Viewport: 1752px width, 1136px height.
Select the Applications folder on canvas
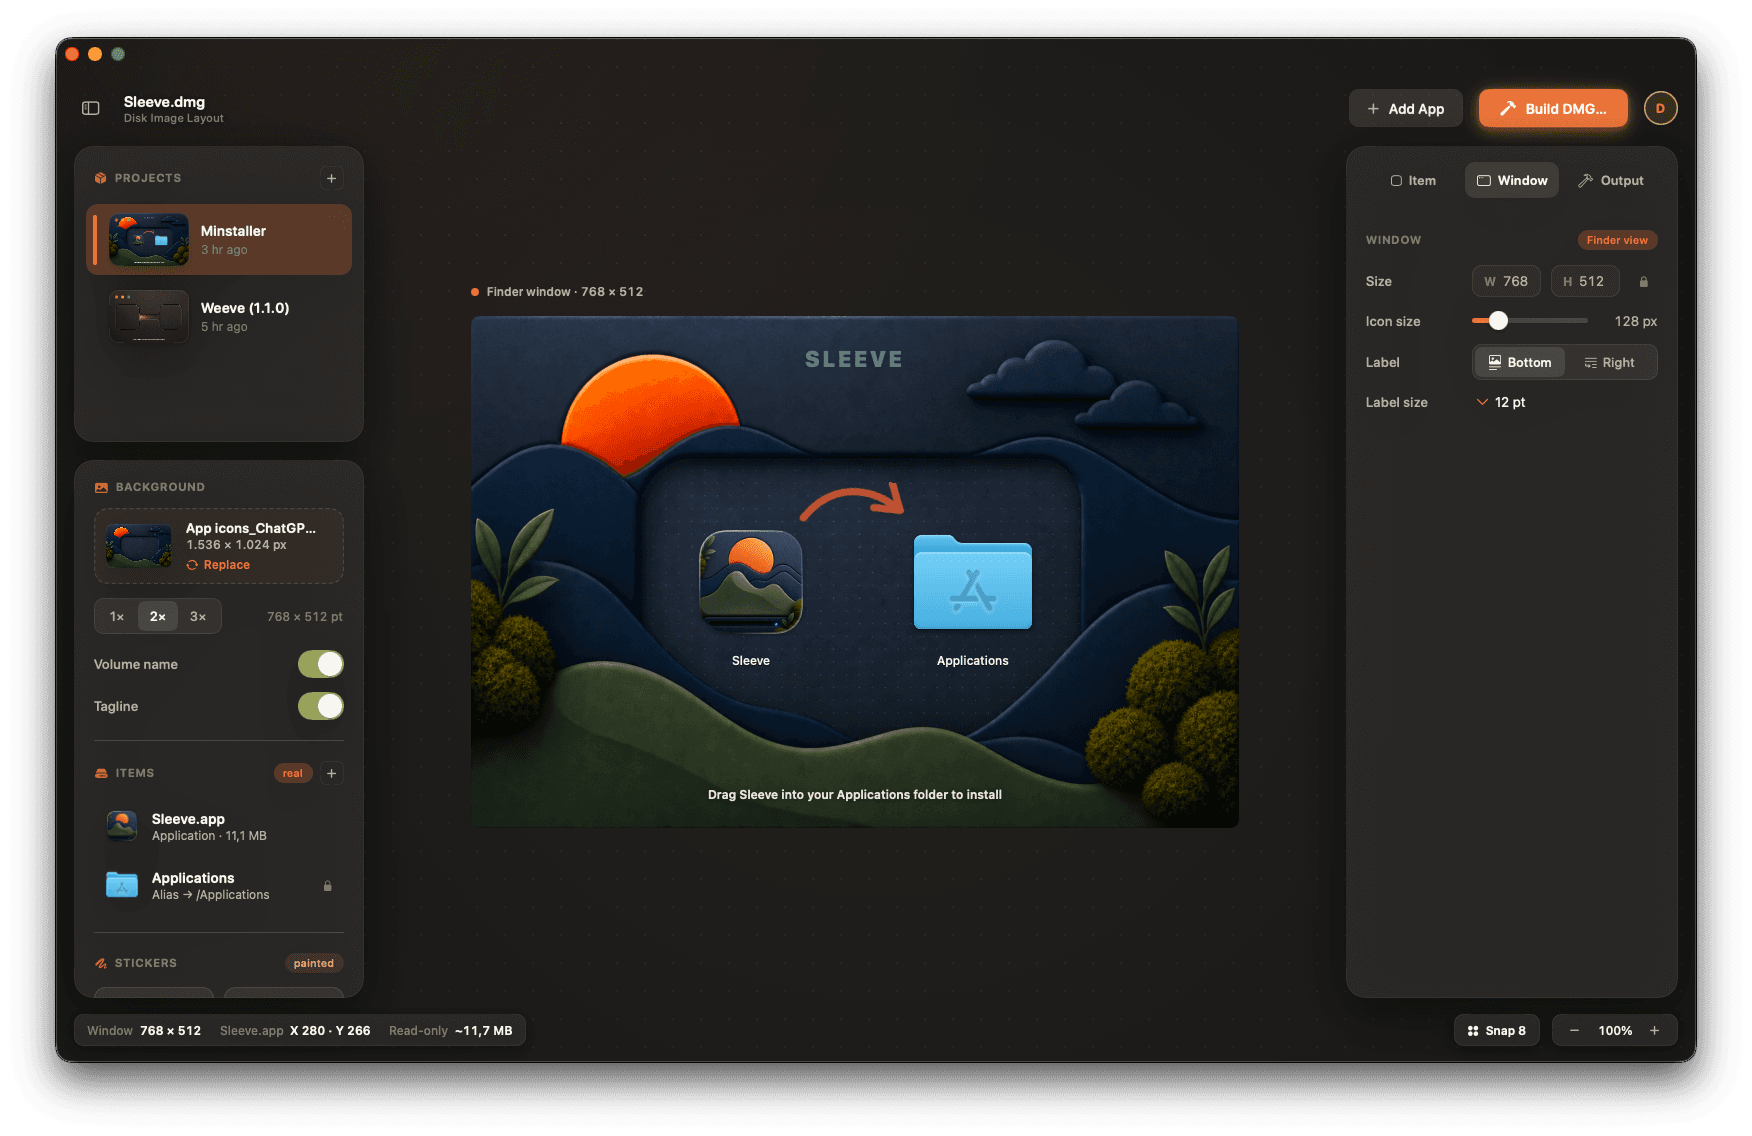[x=973, y=582]
